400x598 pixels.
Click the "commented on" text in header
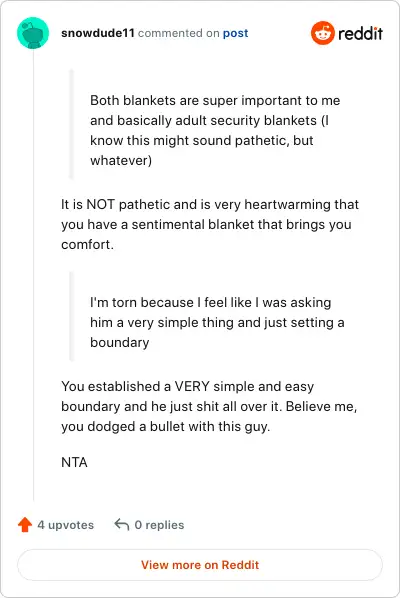point(178,33)
